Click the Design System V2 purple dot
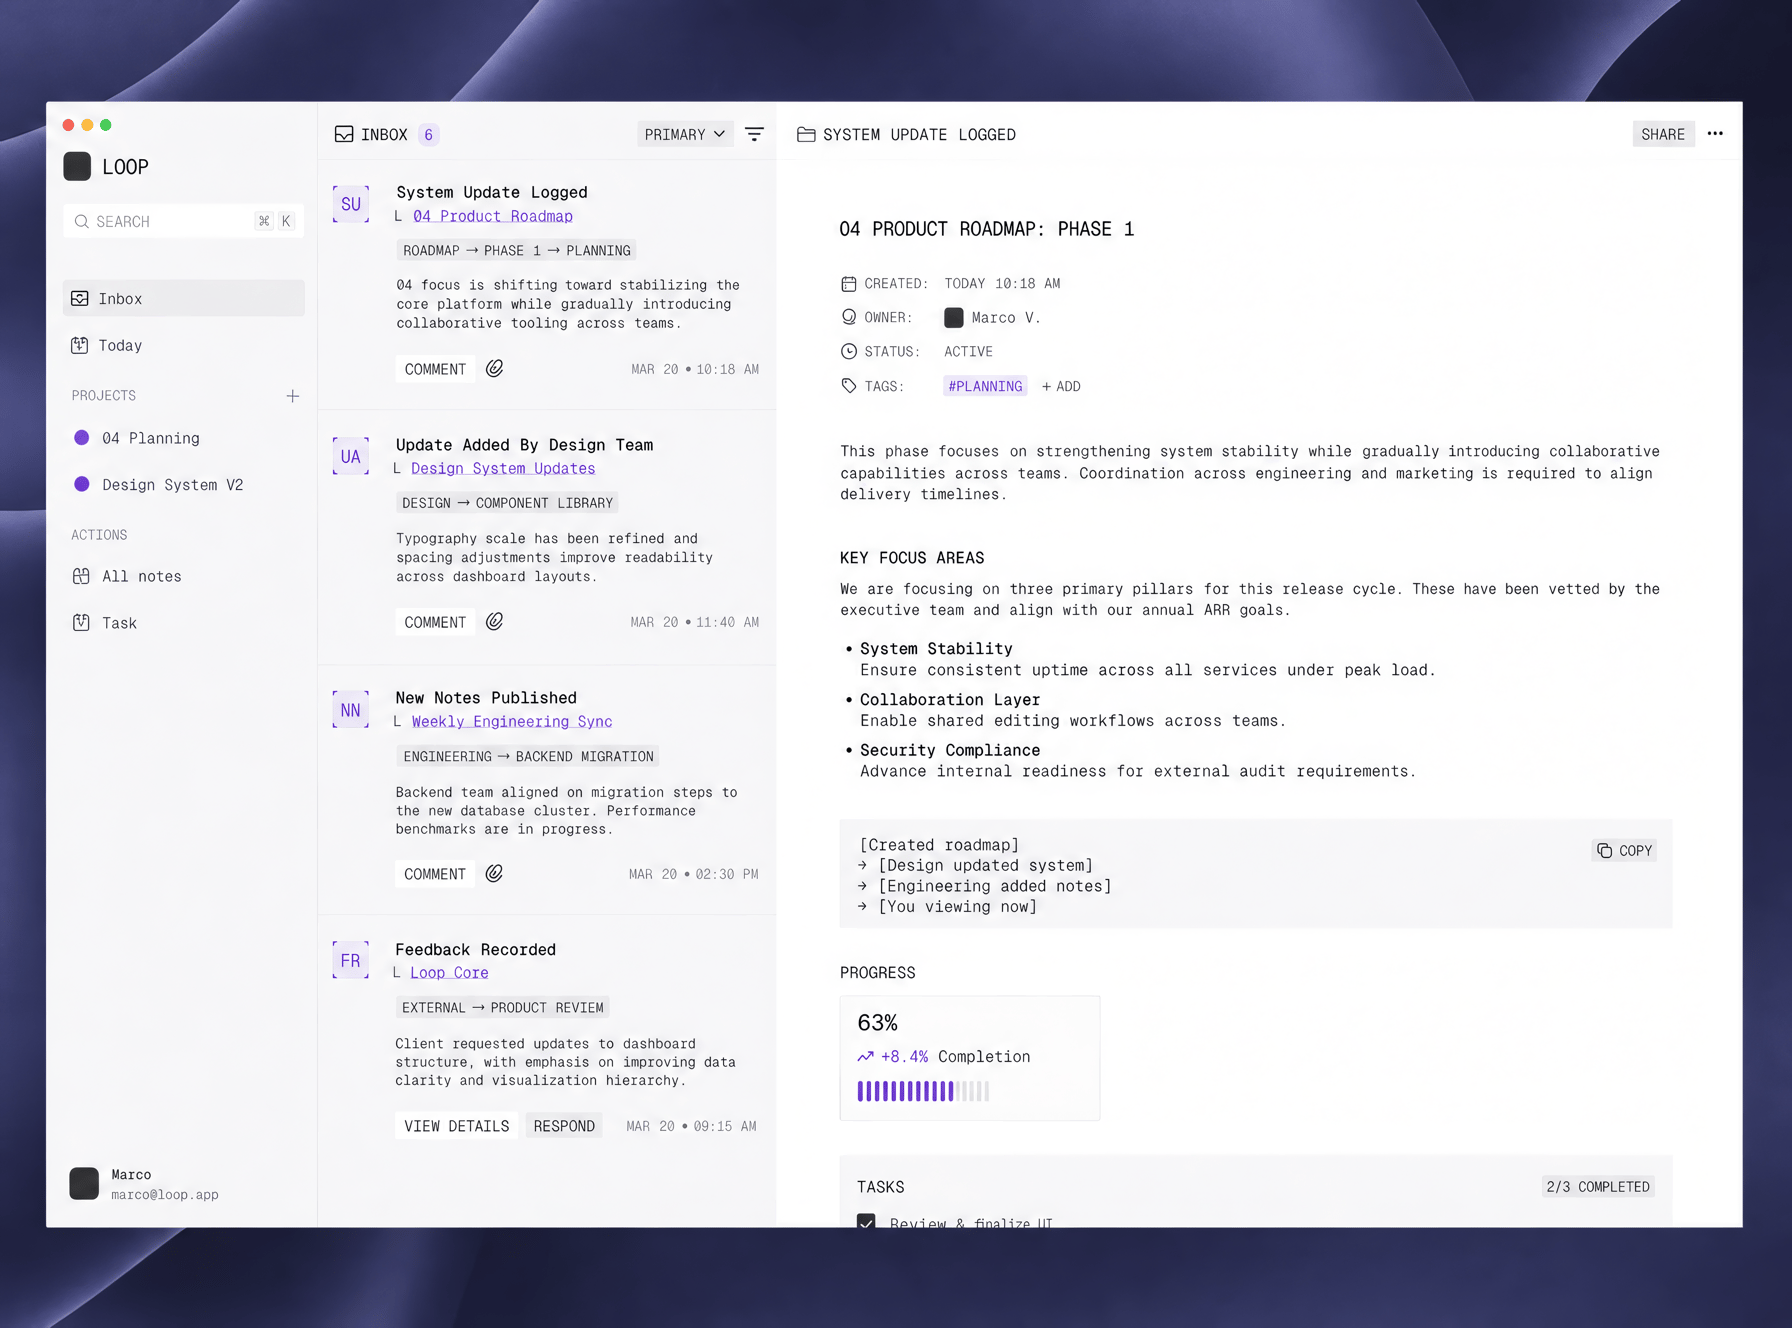Viewport: 1792px width, 1328px height. (x=82, y=484)
